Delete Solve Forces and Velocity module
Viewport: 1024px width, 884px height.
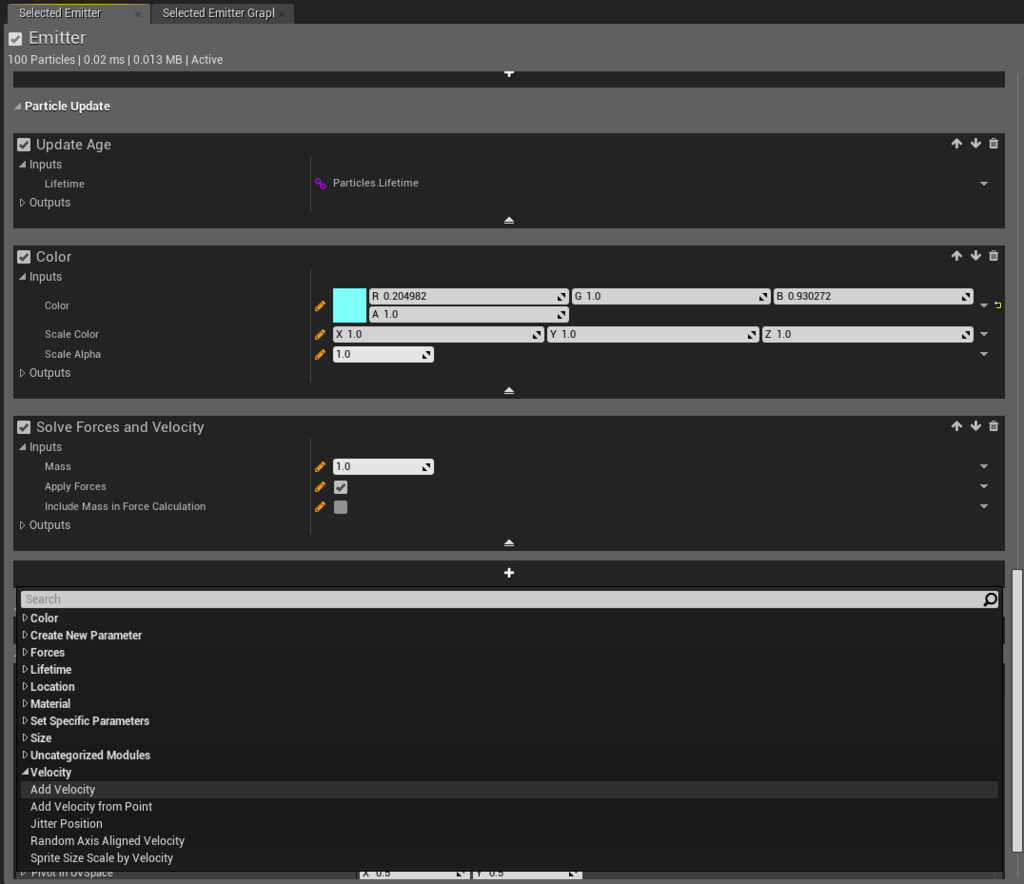click(993, 426)
